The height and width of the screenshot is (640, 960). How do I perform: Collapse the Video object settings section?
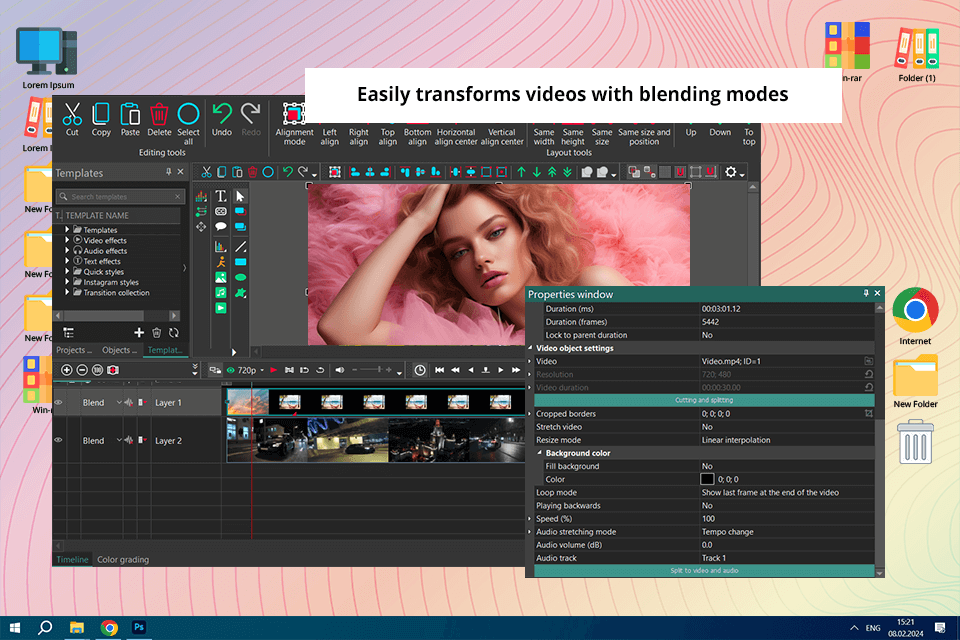[531, 348]
